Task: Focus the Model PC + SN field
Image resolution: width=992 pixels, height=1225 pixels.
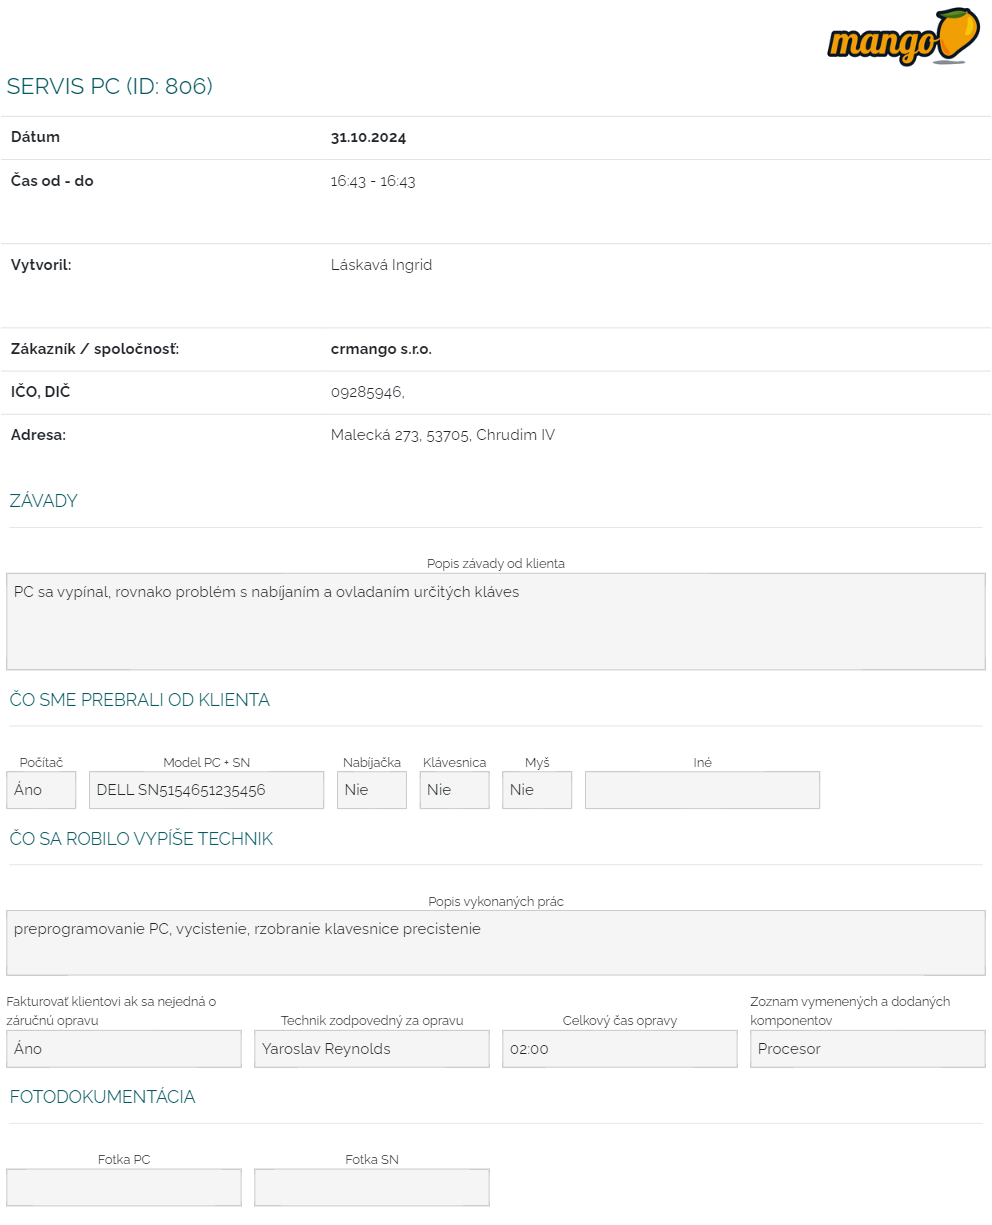Action: (x=206, y=790)
